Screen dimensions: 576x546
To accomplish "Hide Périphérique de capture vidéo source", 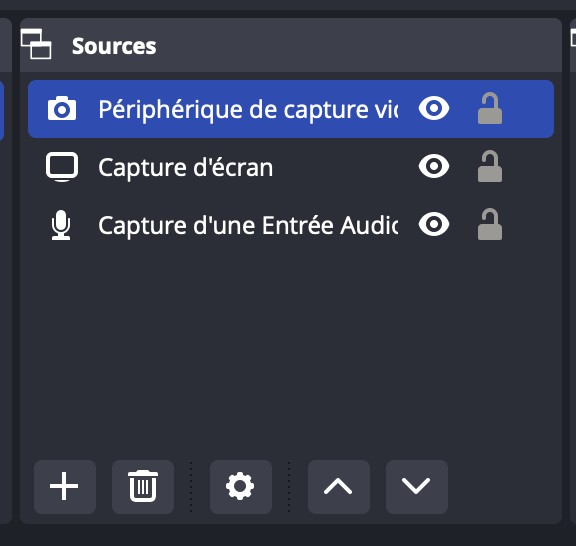I will 434,108.
